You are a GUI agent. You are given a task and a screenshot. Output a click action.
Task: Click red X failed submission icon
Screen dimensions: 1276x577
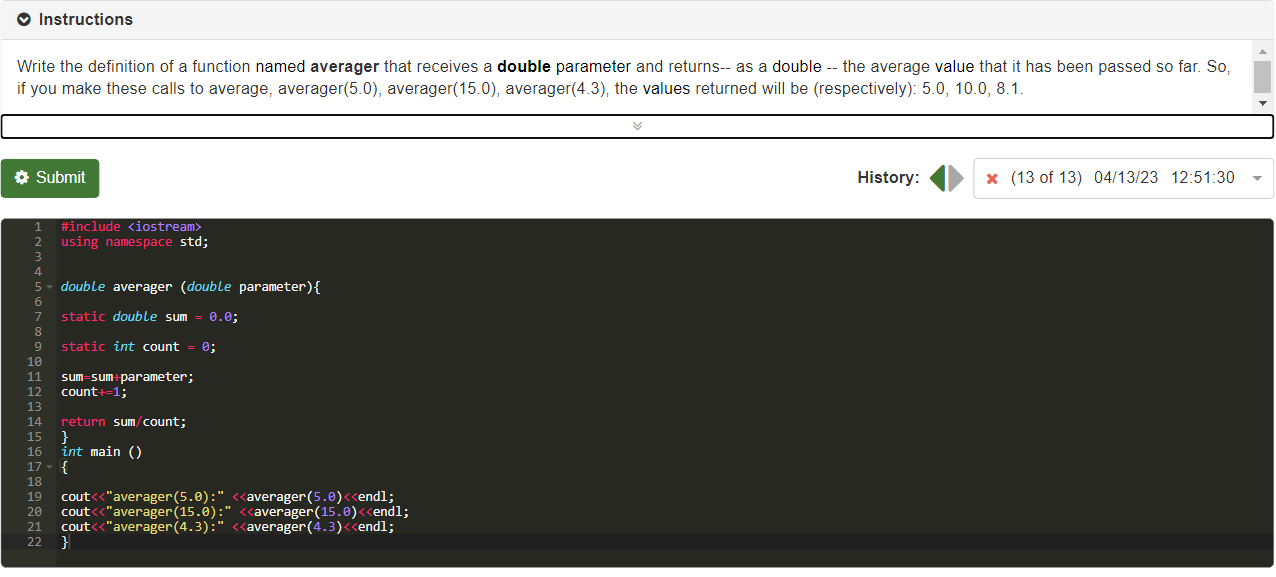coord(992,179)
